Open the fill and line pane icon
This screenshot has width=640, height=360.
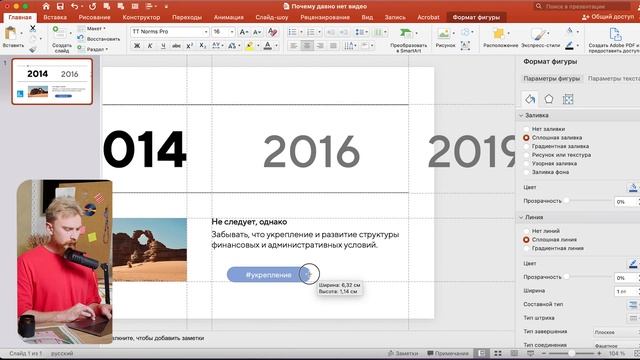530,99
